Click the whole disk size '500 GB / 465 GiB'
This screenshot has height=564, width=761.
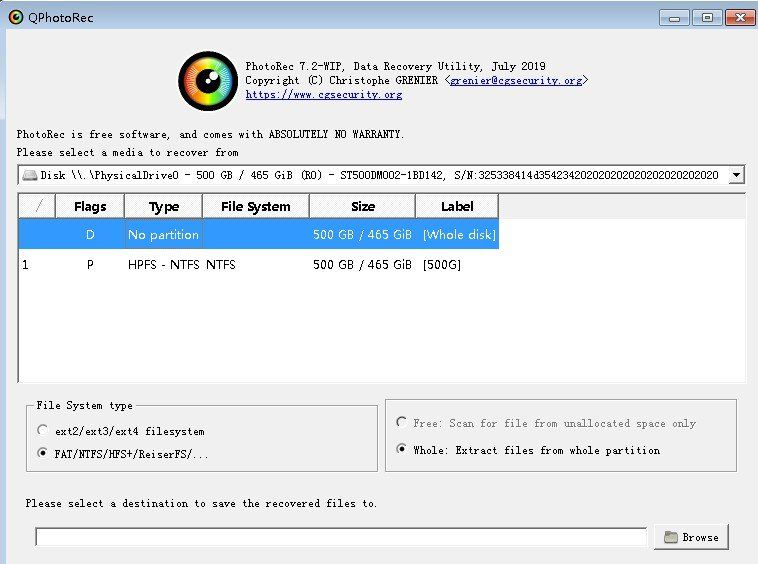362,235
